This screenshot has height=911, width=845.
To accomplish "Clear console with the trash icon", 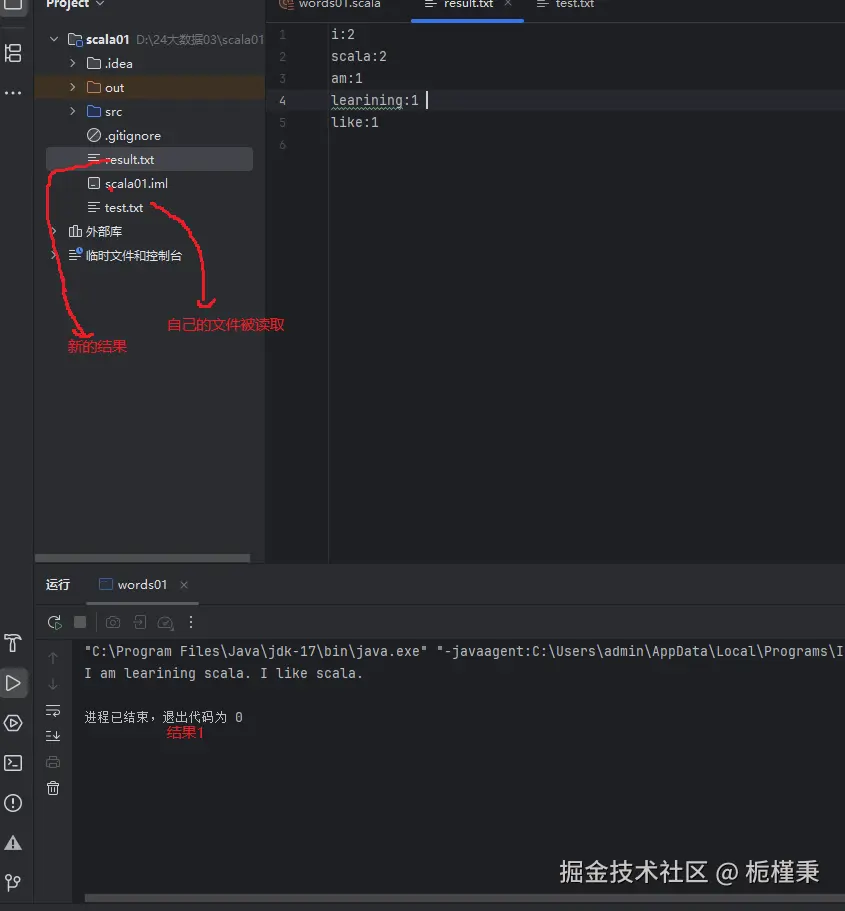I will [53, 788].
